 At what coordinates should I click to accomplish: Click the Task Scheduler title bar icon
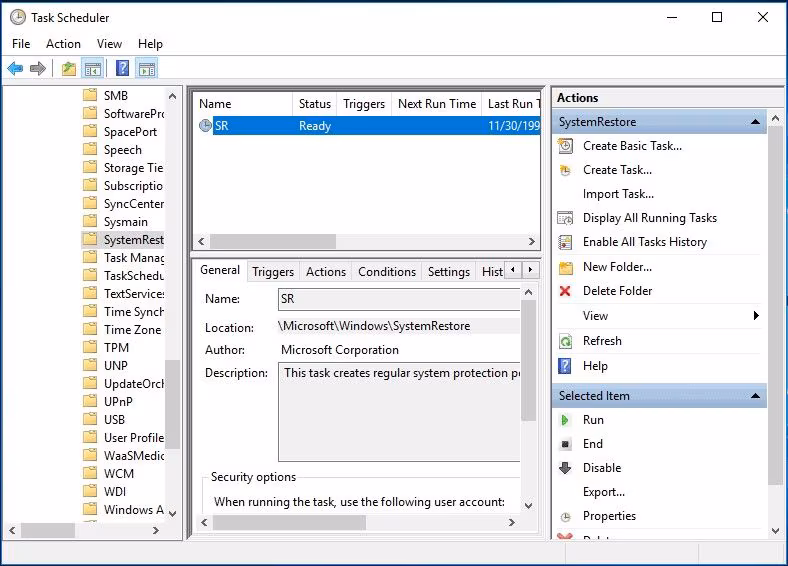pyautogui.click(x=18, y=18)
